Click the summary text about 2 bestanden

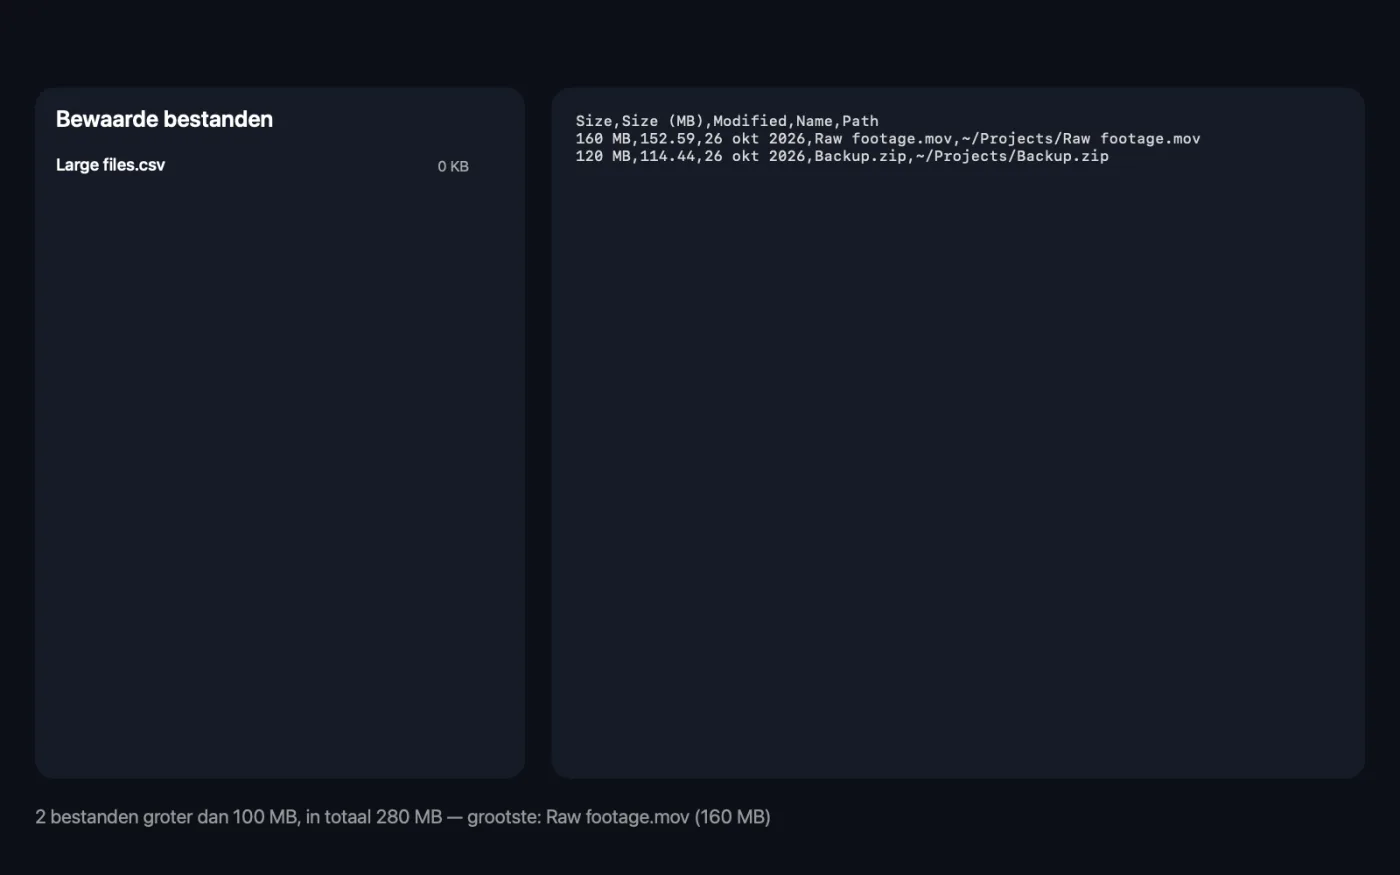(403, 817)
